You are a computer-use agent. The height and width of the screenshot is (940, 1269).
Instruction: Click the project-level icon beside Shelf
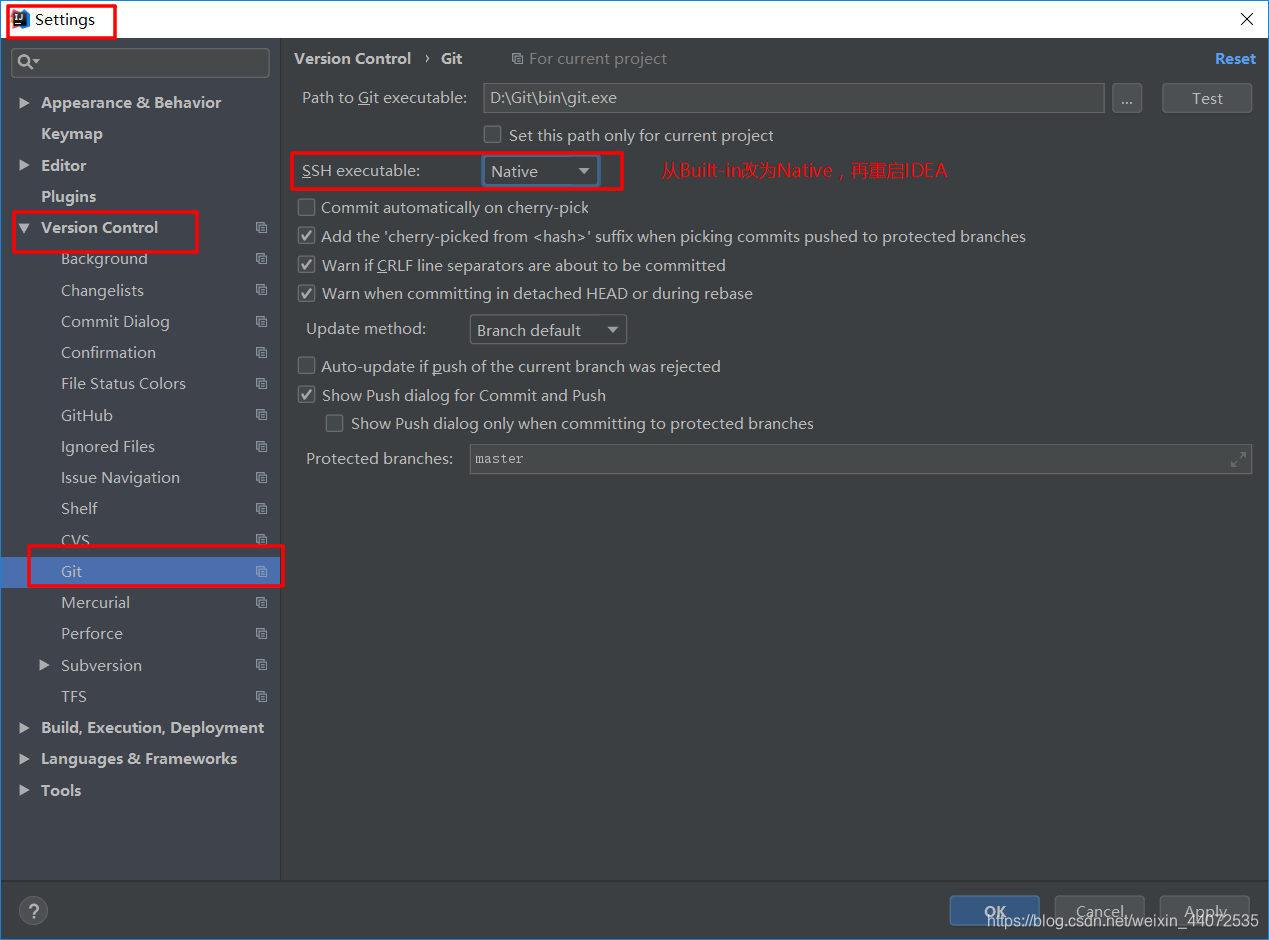(x=261, y=509)
